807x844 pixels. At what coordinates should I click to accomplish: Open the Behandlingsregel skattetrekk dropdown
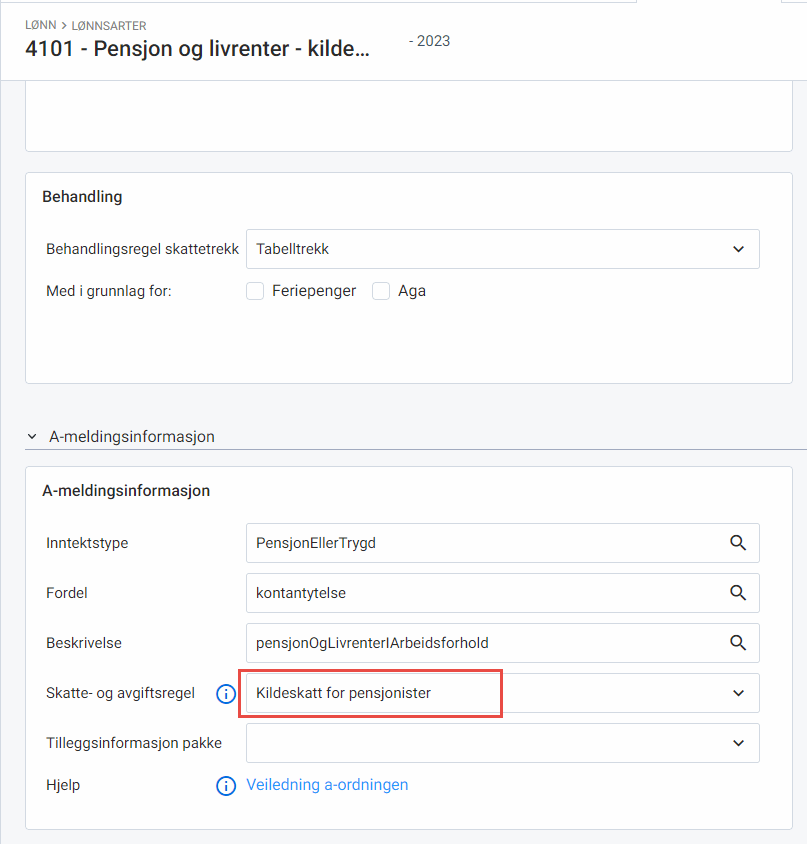point(738,248)
